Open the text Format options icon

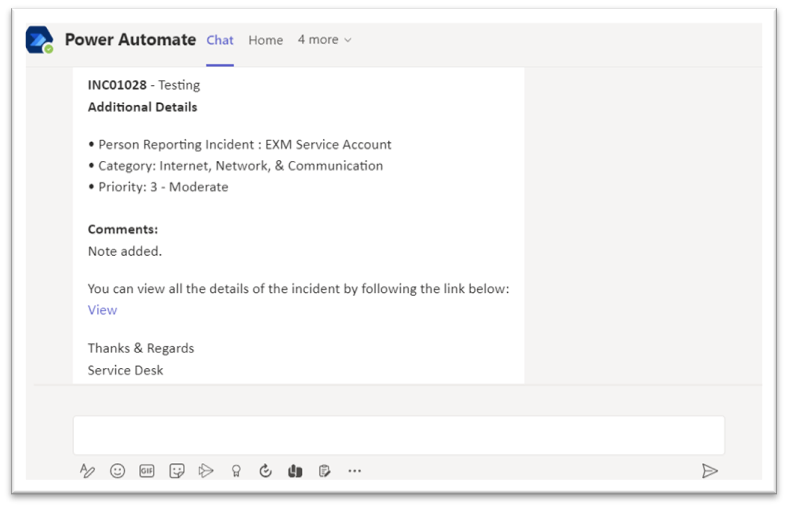[87, 471]
